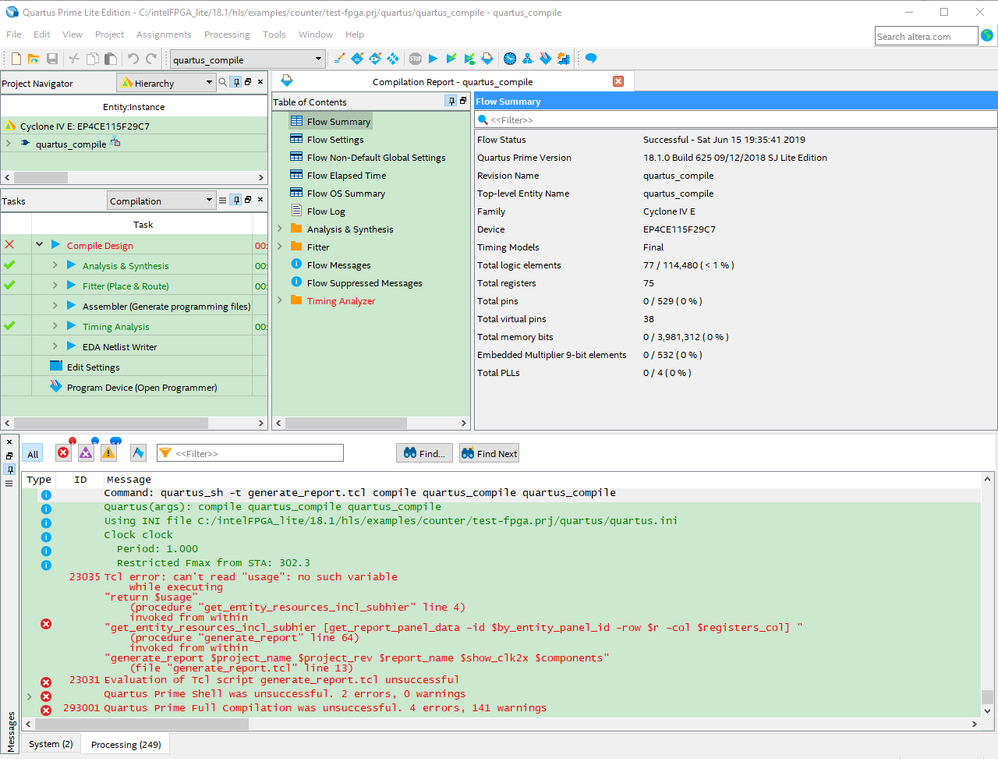
Task: Close the Compilation Report tab
Action: pos(618,81)
